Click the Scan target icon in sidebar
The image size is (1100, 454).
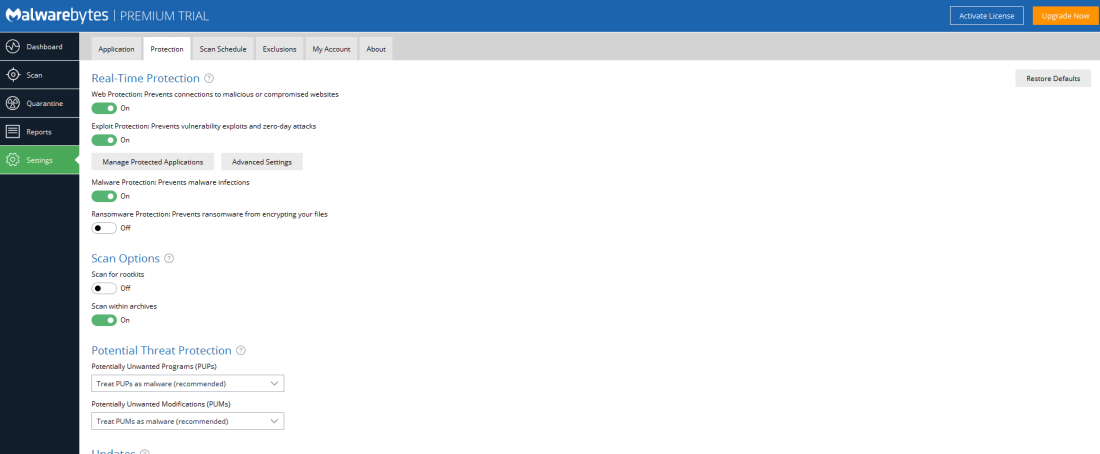[x=13, y=75]
